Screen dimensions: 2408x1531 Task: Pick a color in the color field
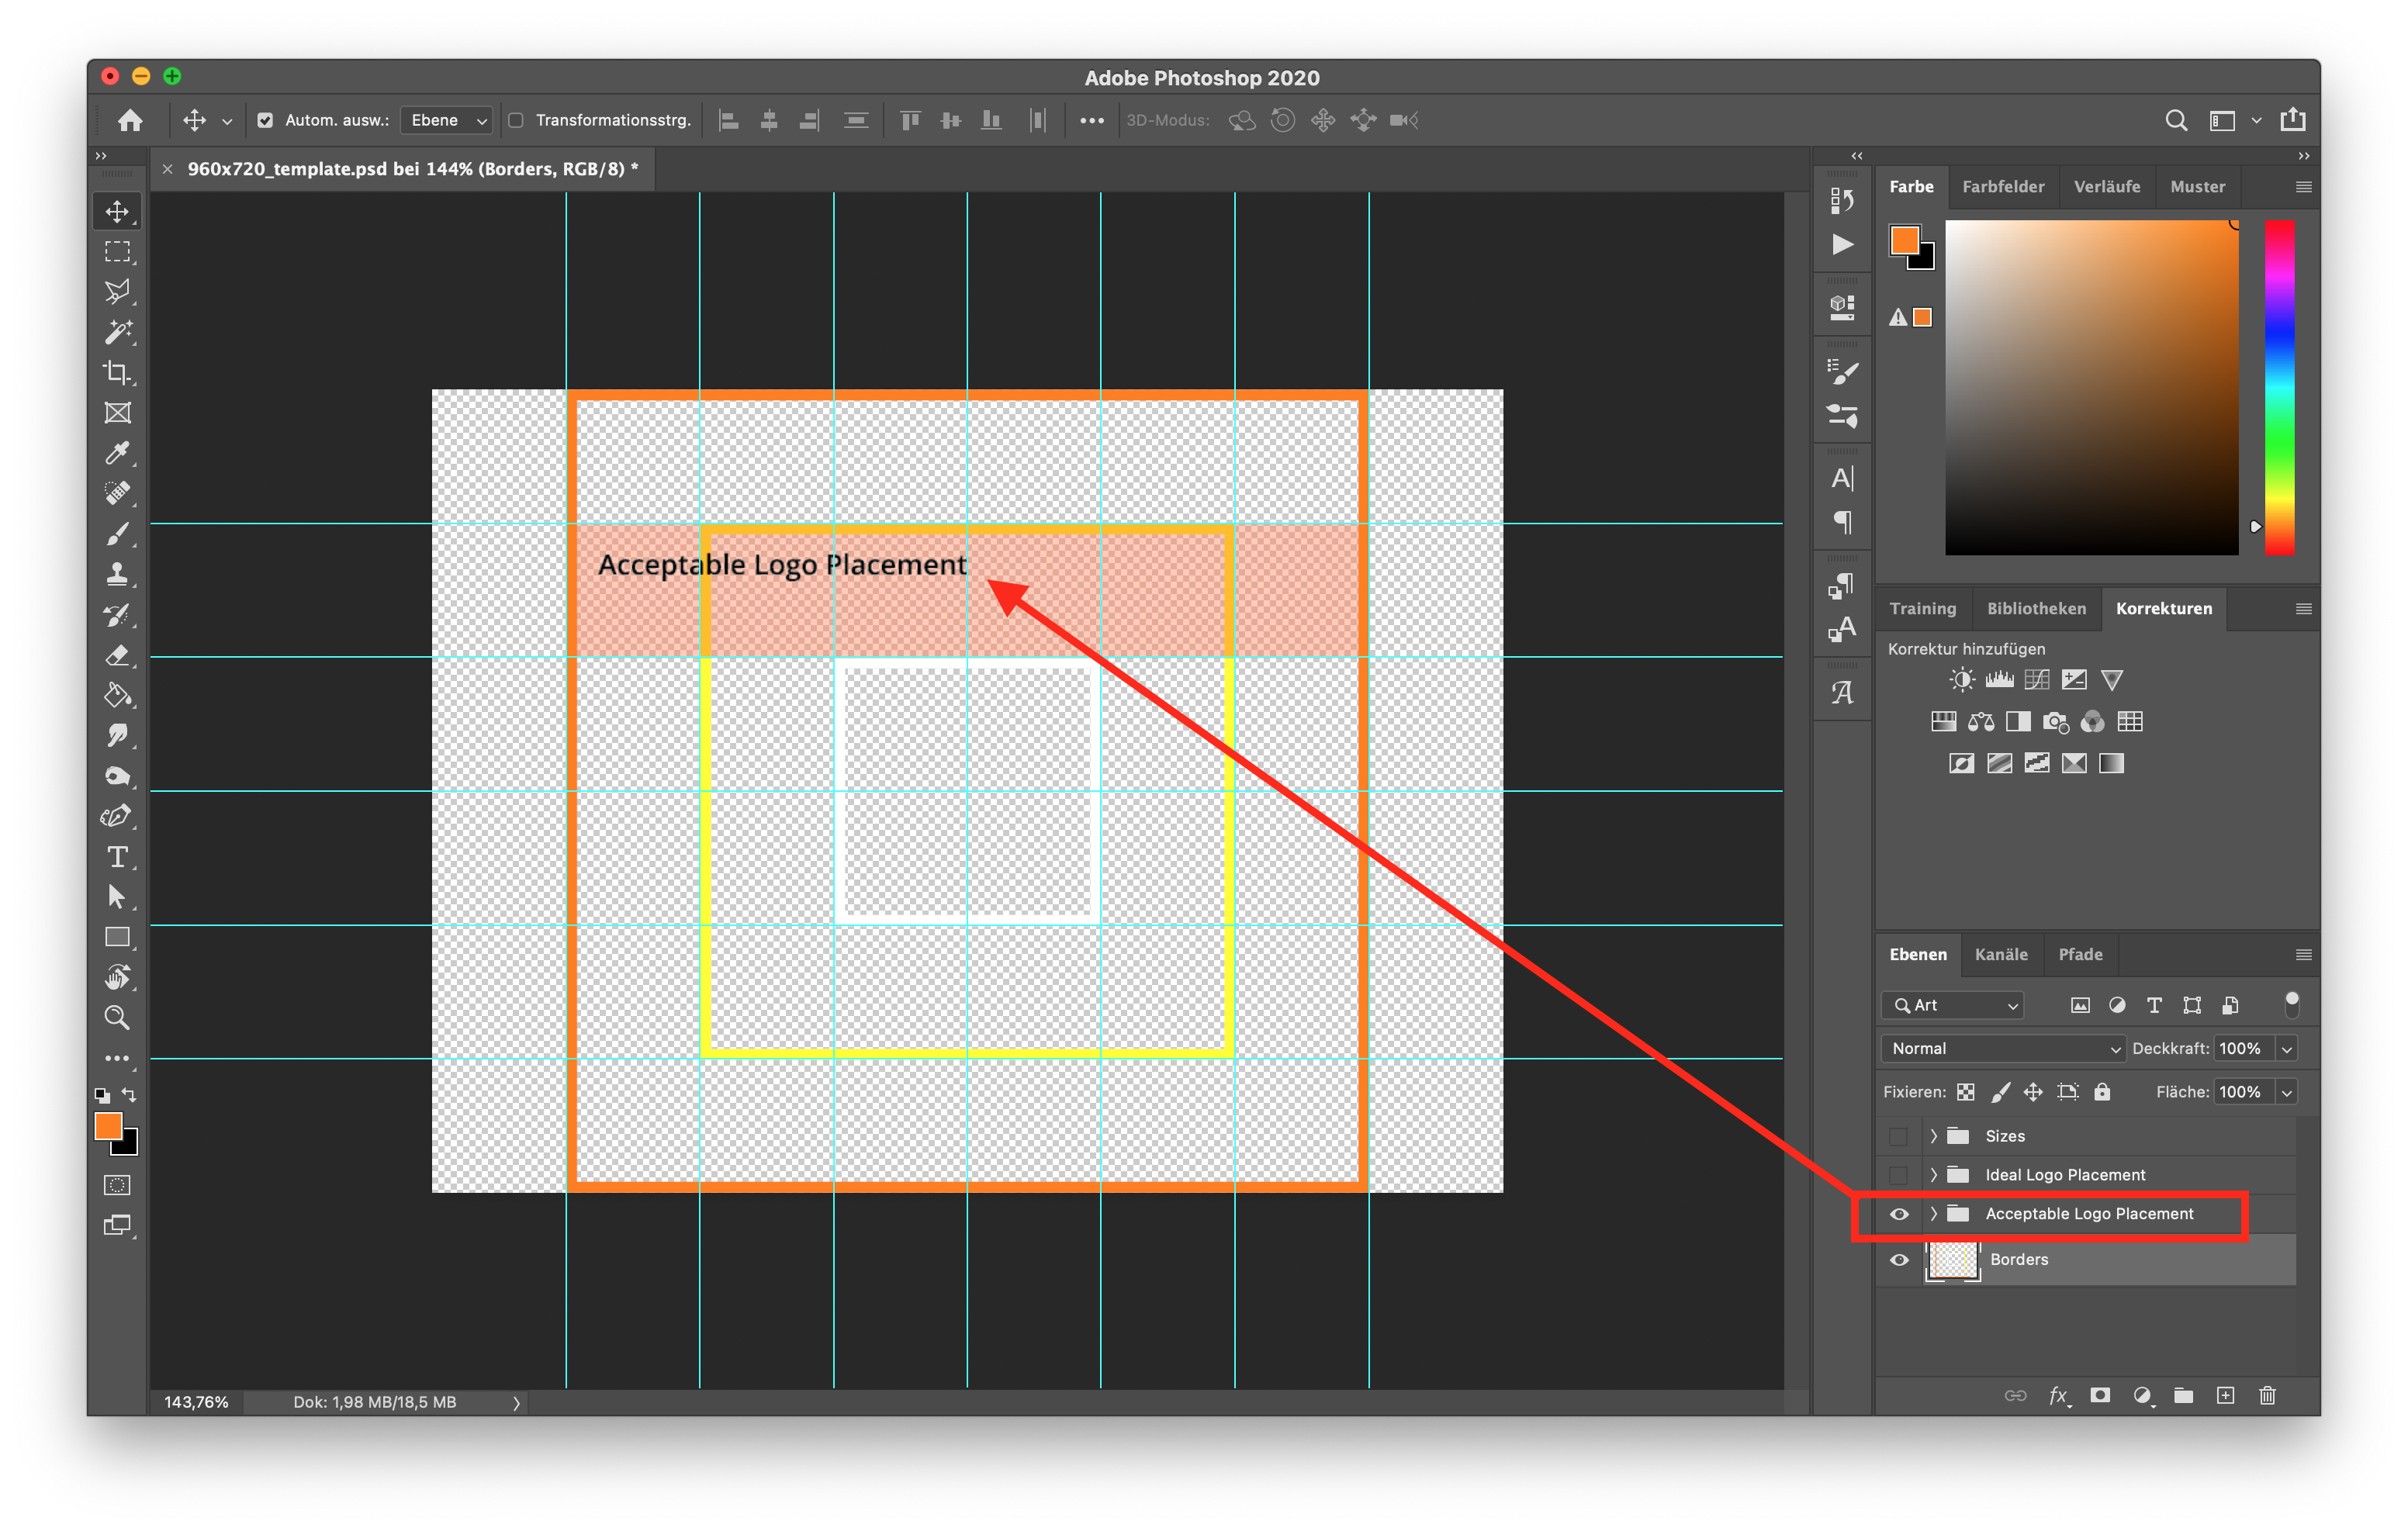point(2091,387)
